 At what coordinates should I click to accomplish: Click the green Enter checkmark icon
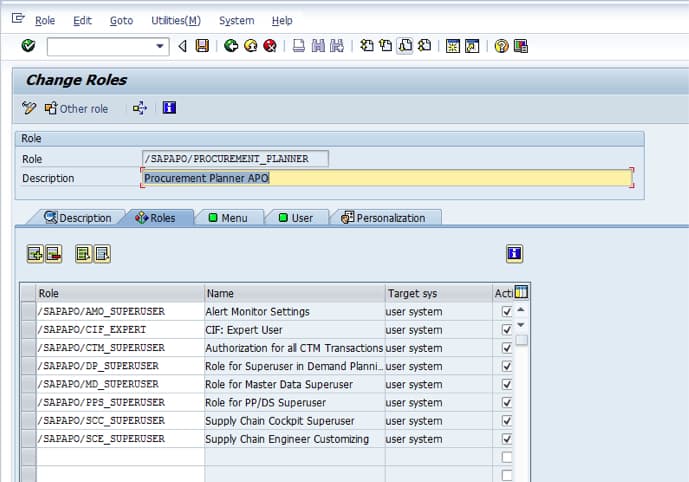pyautogui.click(x=28, y=45)
